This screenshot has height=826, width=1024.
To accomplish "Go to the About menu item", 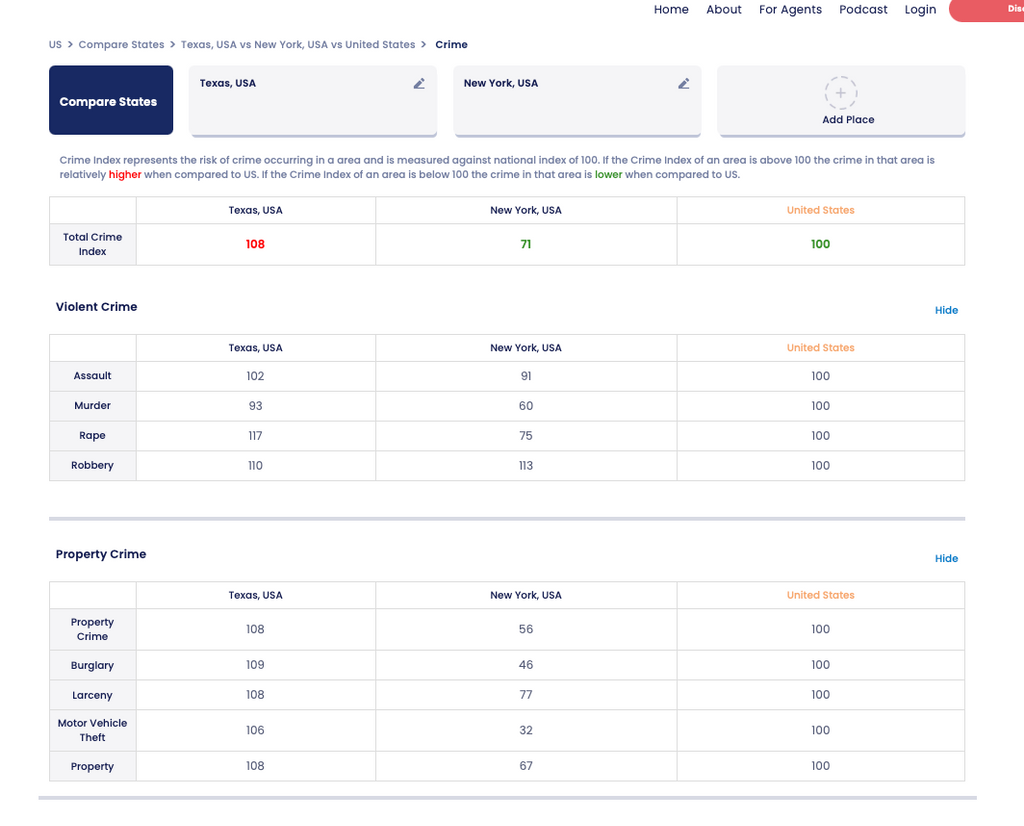I will (724, 10).
